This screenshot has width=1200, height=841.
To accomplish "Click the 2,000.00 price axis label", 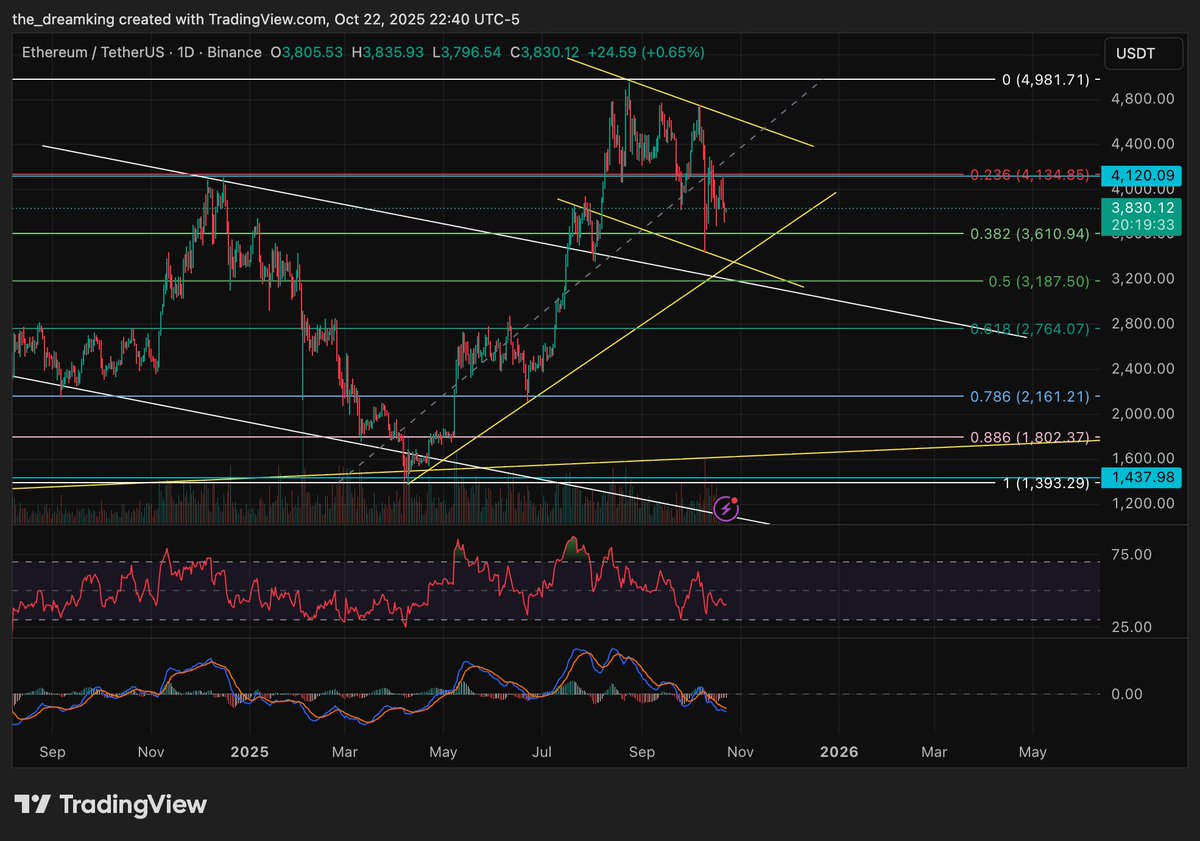I will pyautogui.click(x=1142, y=413).
